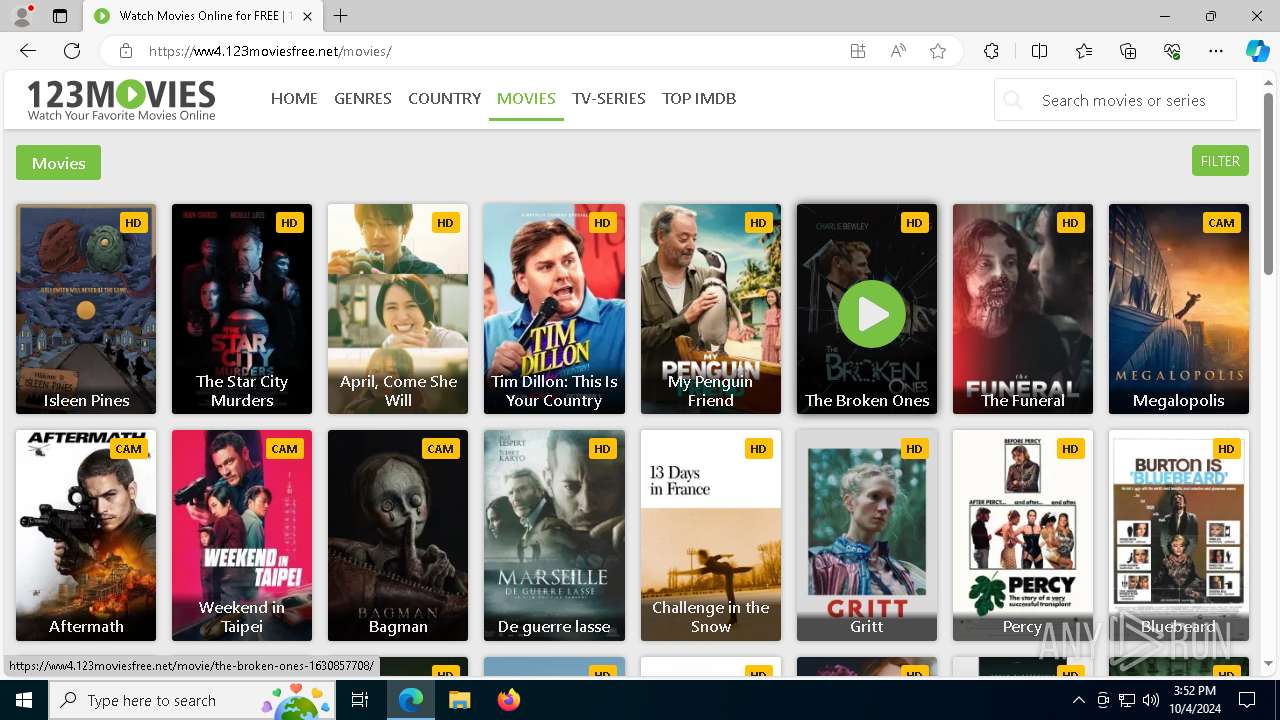The height and width of the screenshot is (720, 1280).
Task: Open the Bagman movie poster
Action: pos(398,535)
